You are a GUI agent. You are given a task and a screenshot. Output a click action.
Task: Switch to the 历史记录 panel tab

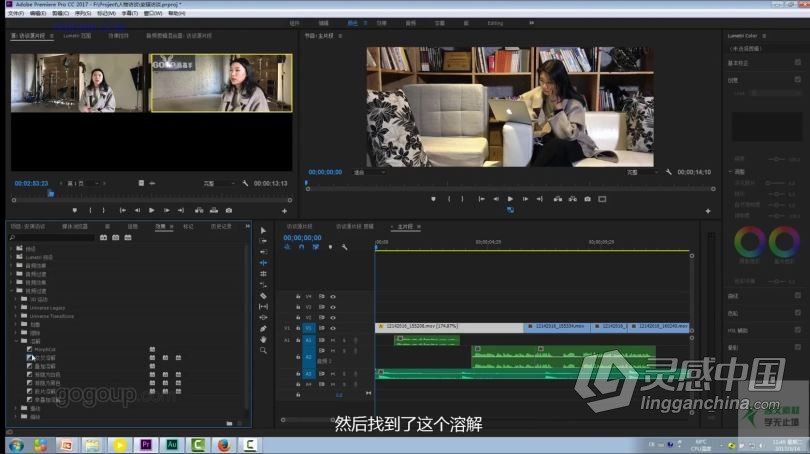(x=221, y=226)
